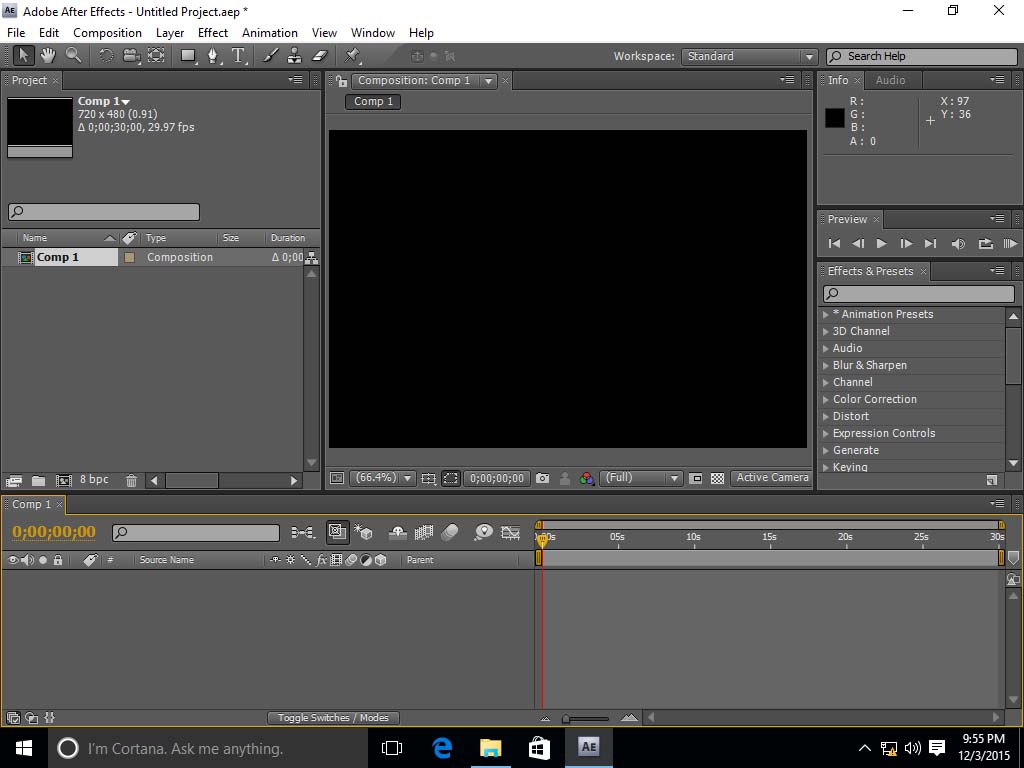Toggle Draft 3D in timeline
The width and height of the screenshot is (1024, 768).
(x=364, y=533)
